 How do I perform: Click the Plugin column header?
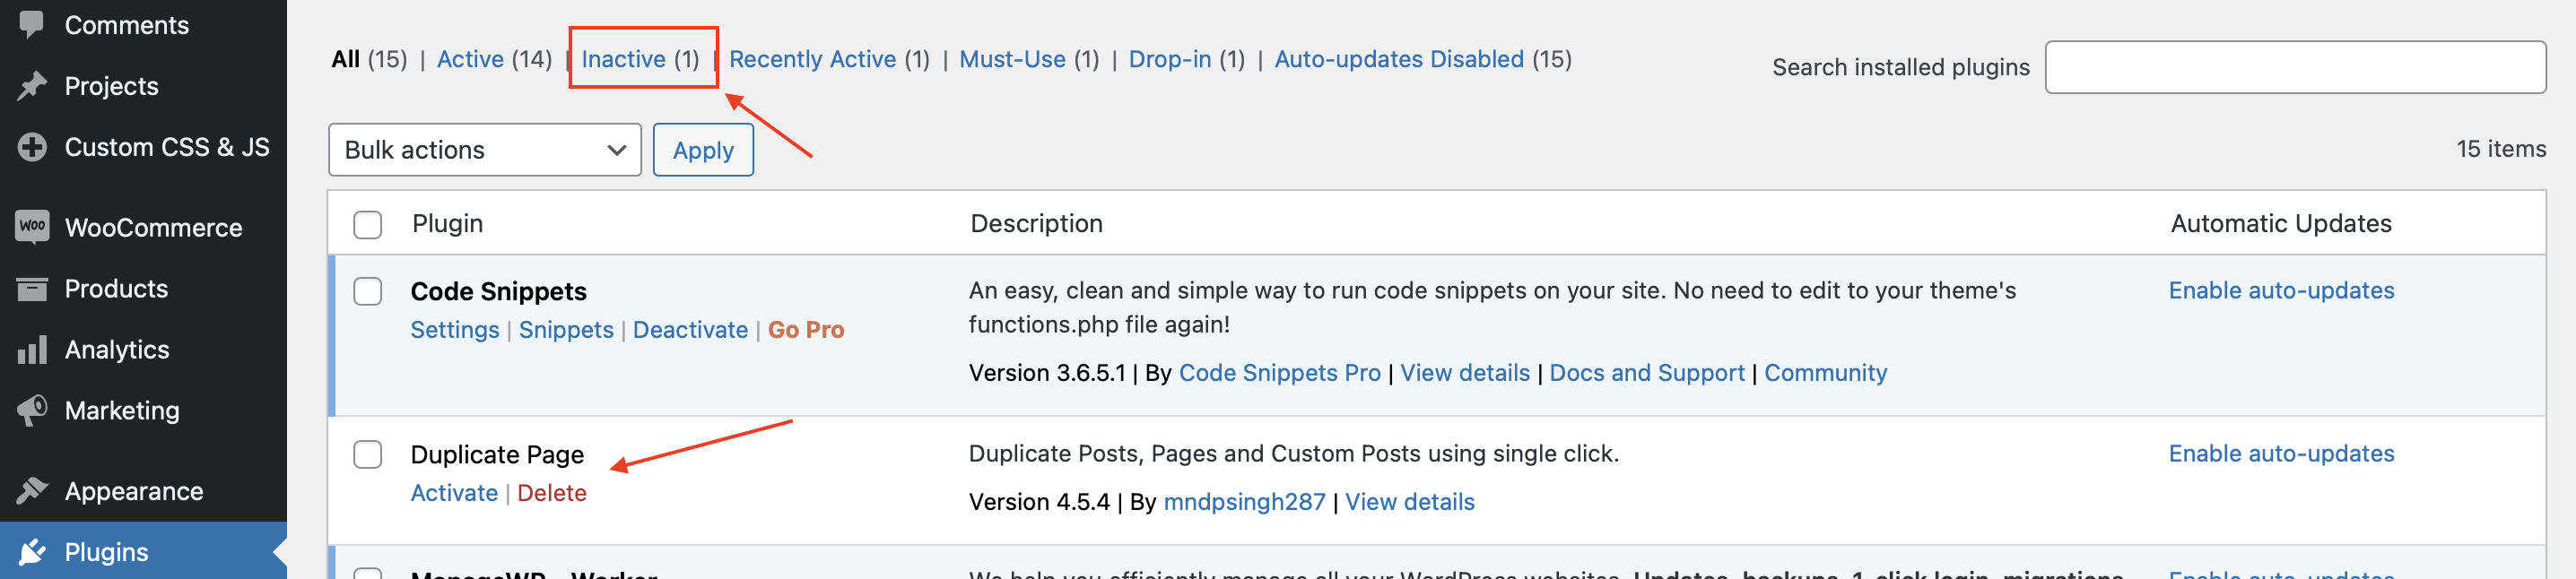(448, 223)
